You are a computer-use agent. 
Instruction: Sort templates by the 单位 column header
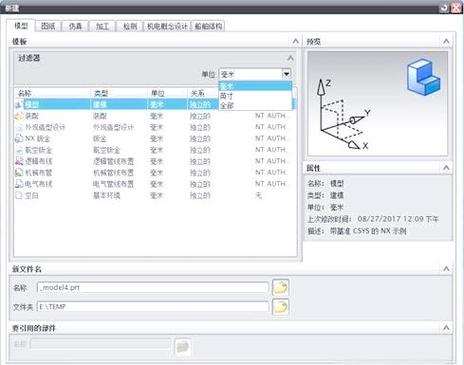(x=168, y=93)
